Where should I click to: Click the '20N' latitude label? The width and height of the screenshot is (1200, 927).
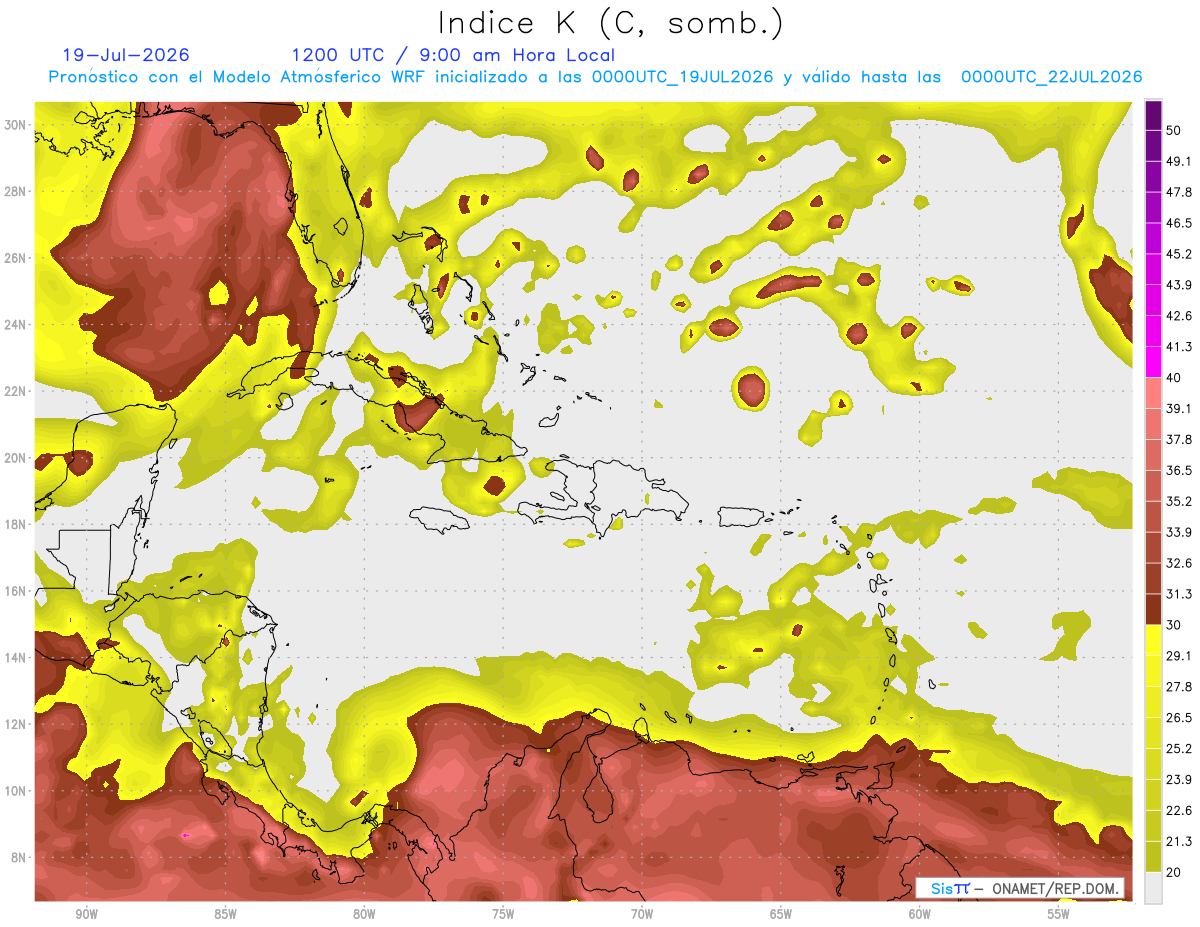16,458
